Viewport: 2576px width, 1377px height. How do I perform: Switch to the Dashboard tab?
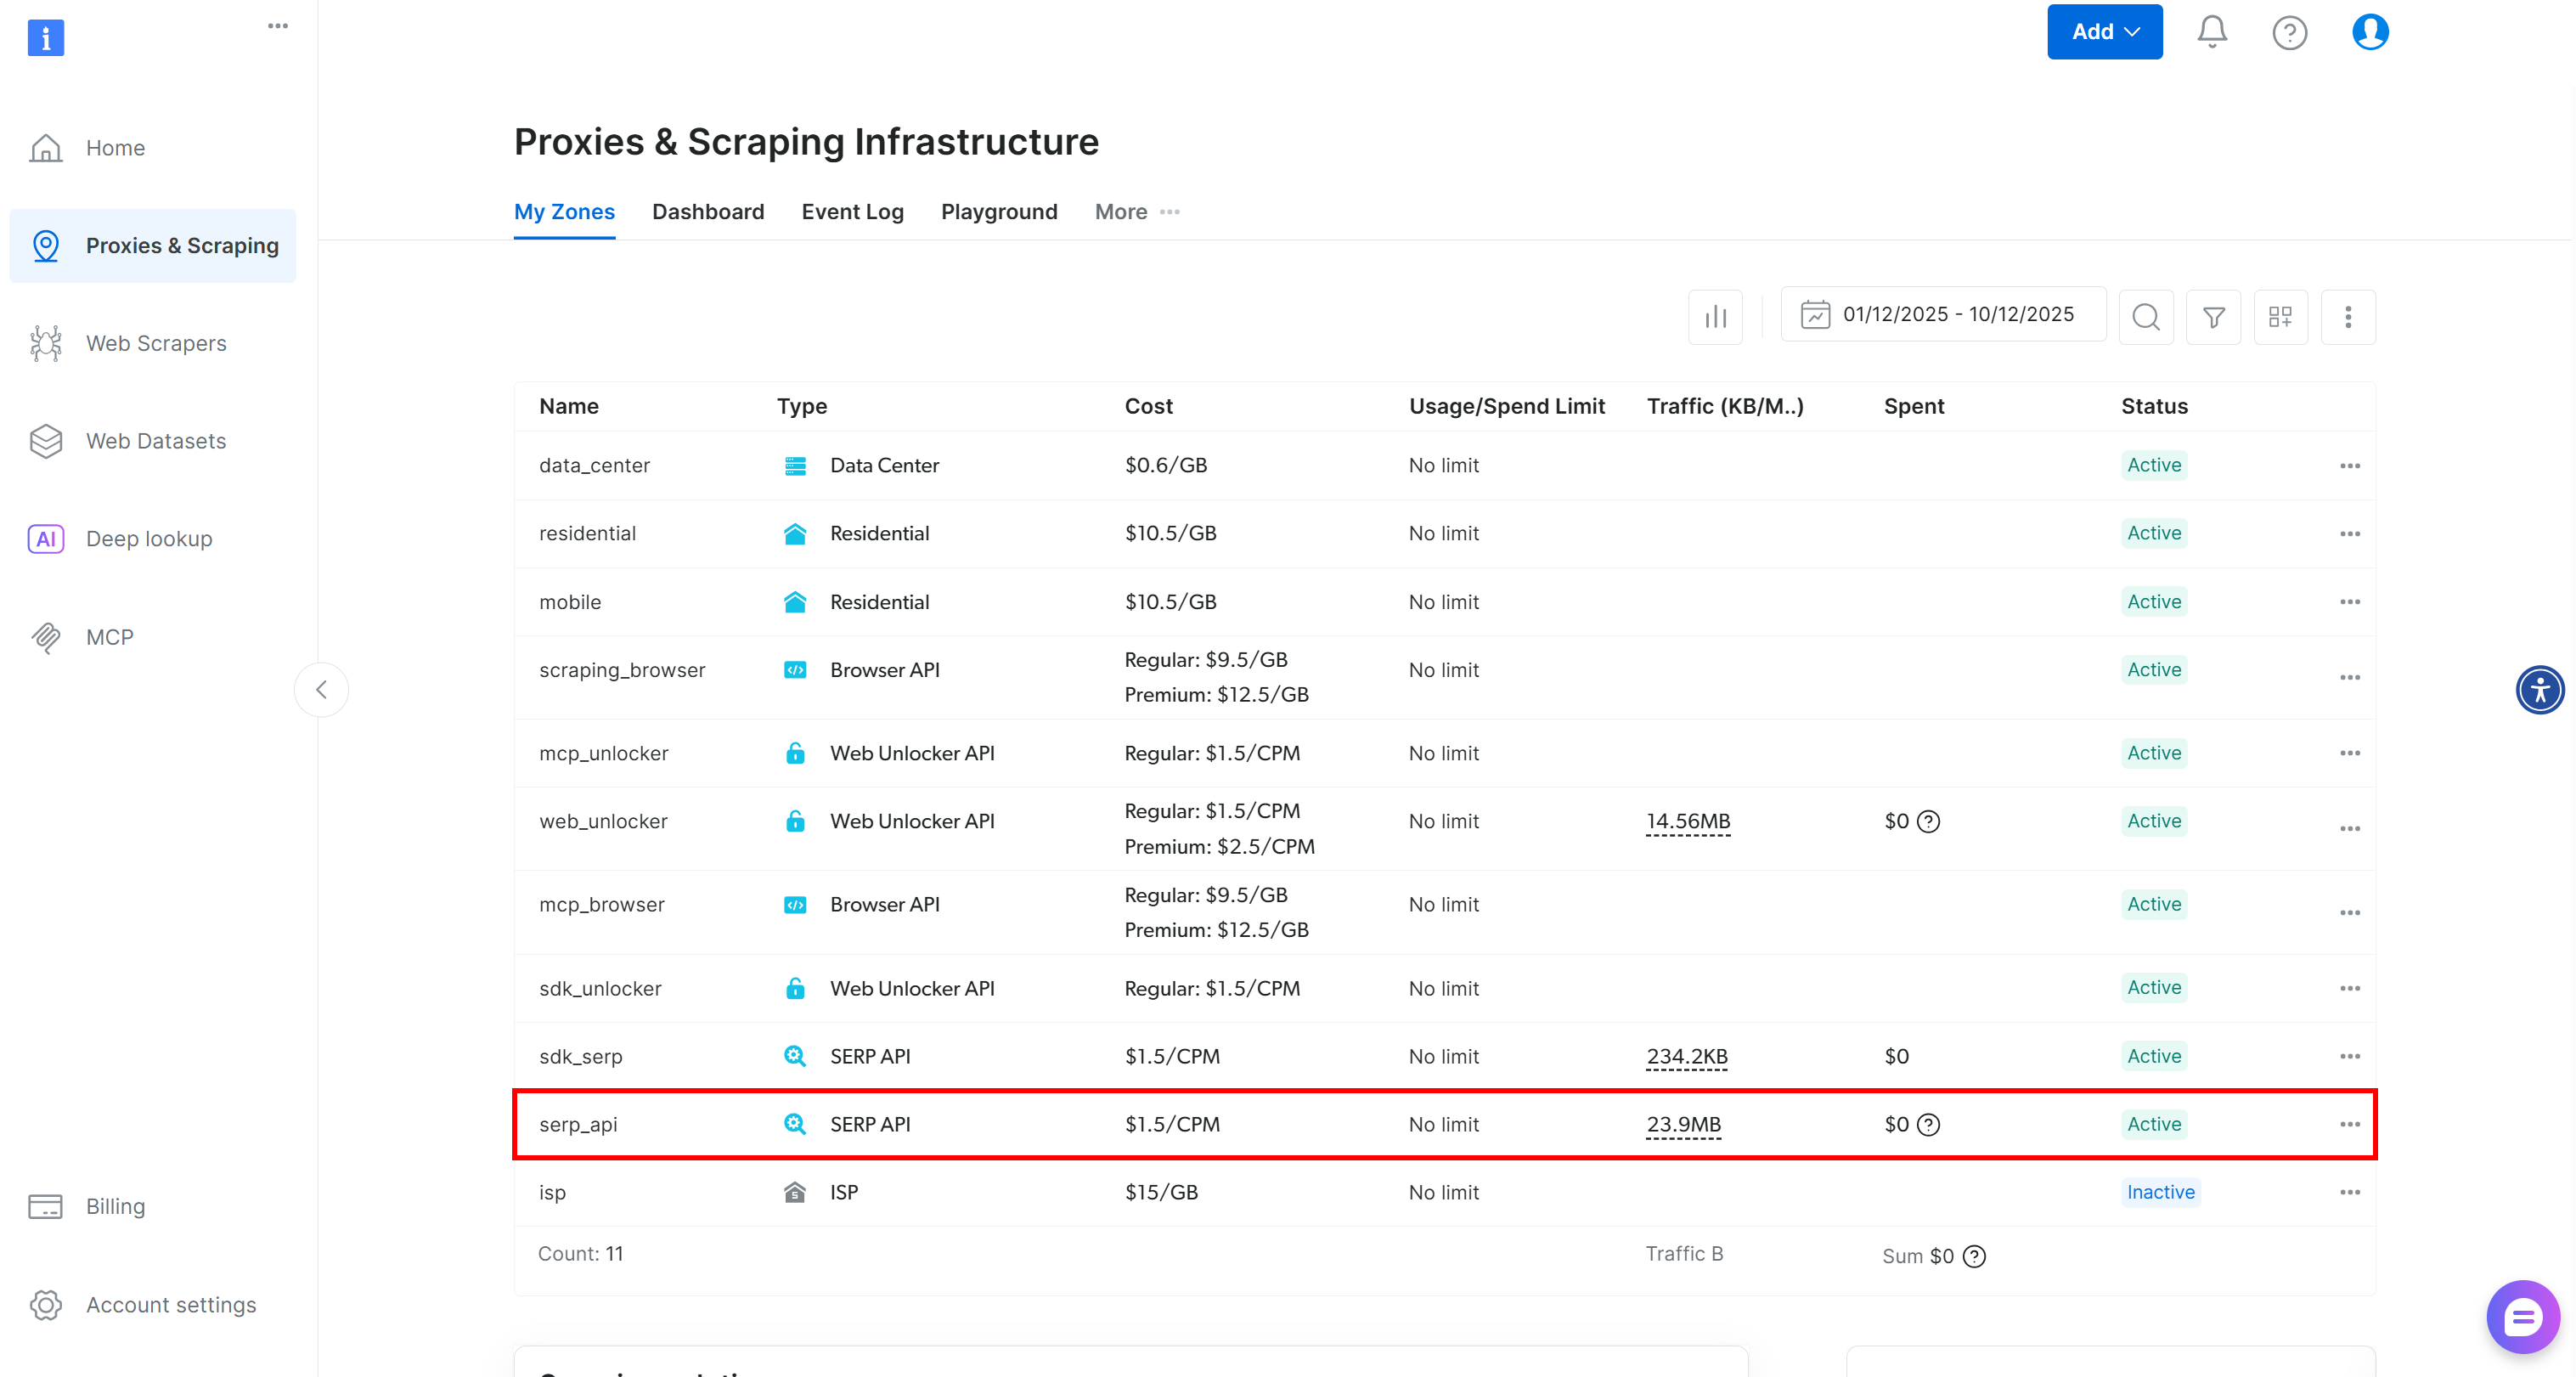click(708, 212)
